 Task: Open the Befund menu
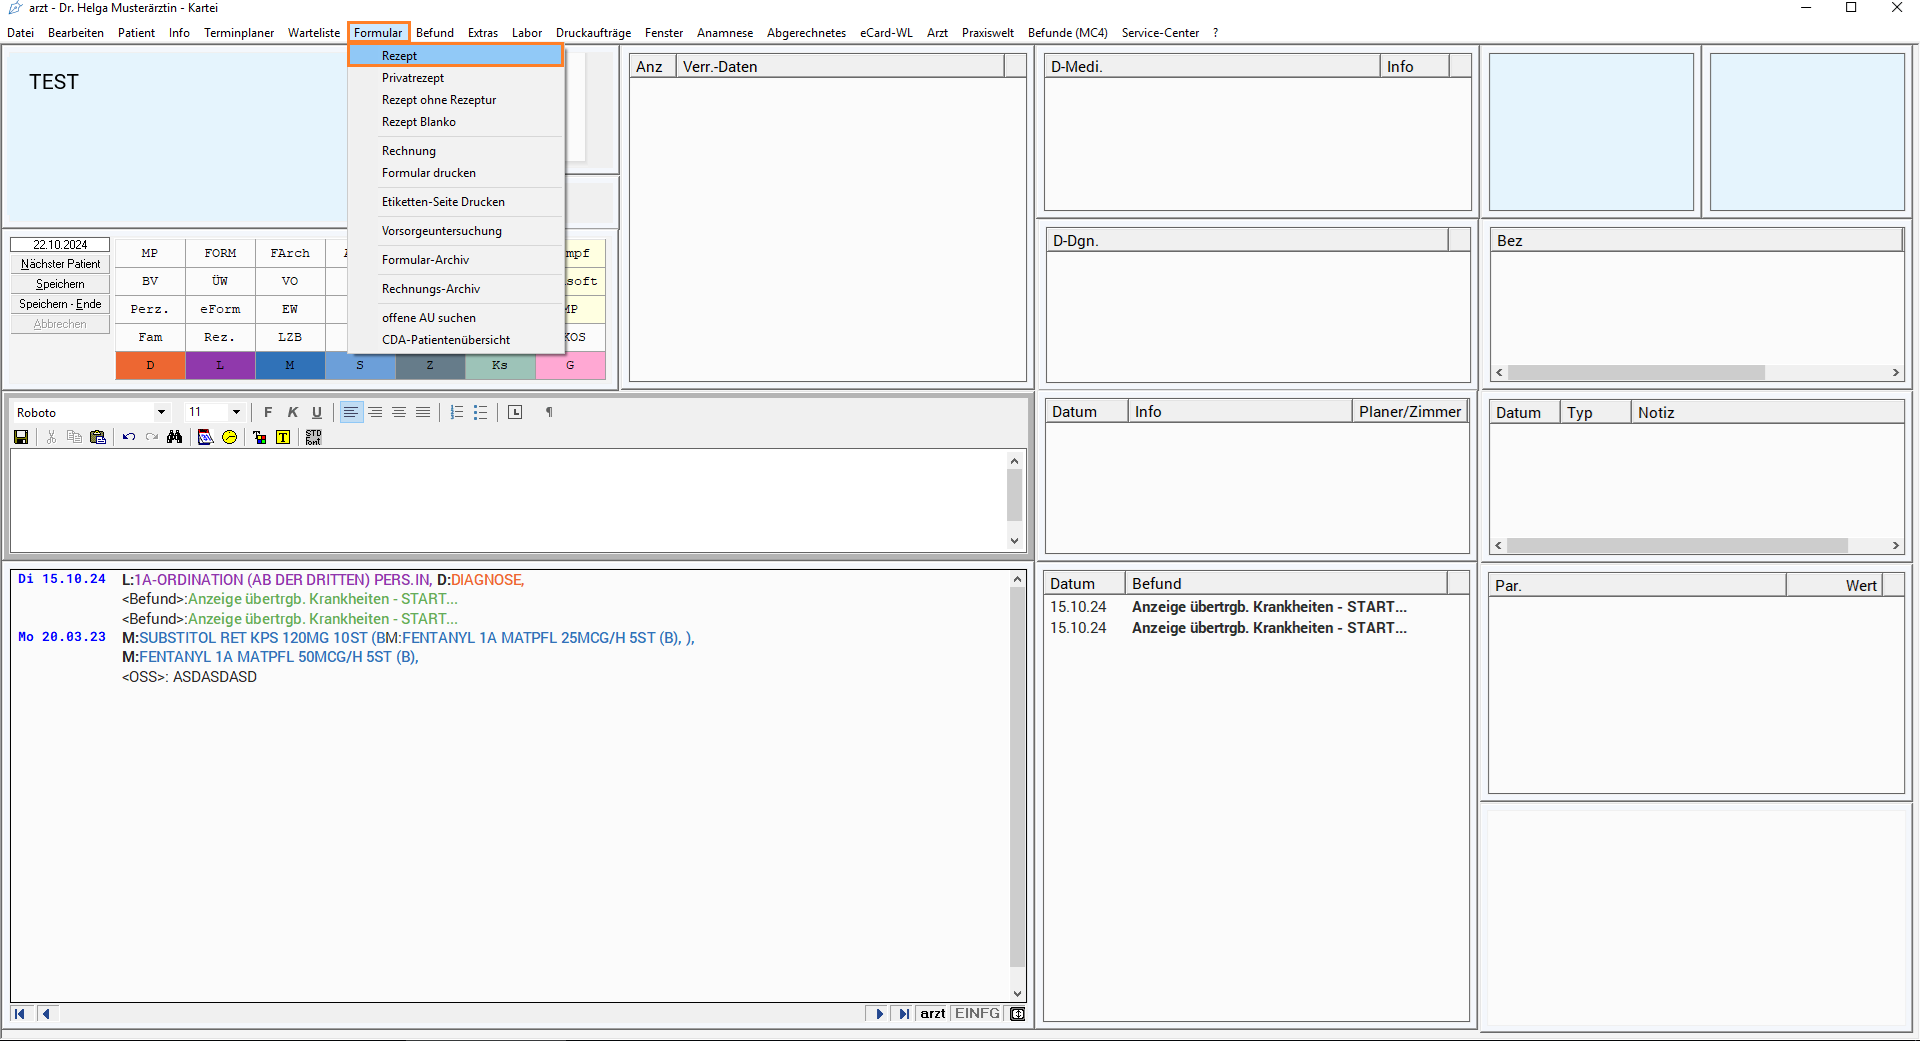pos(435,33)
